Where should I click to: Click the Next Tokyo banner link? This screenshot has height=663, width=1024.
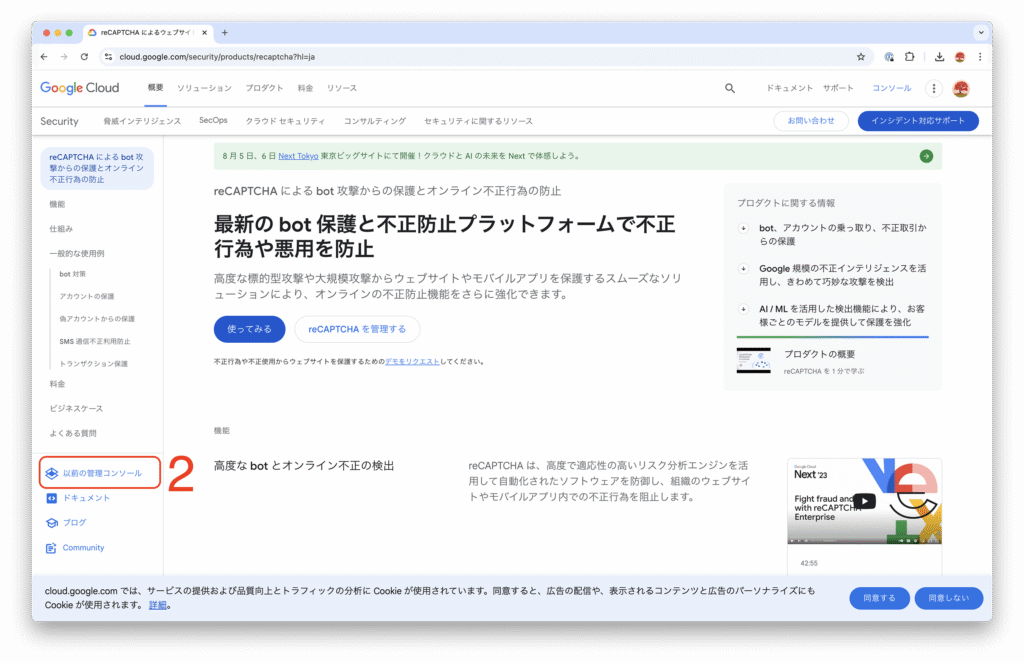click(x=298, y=156)
